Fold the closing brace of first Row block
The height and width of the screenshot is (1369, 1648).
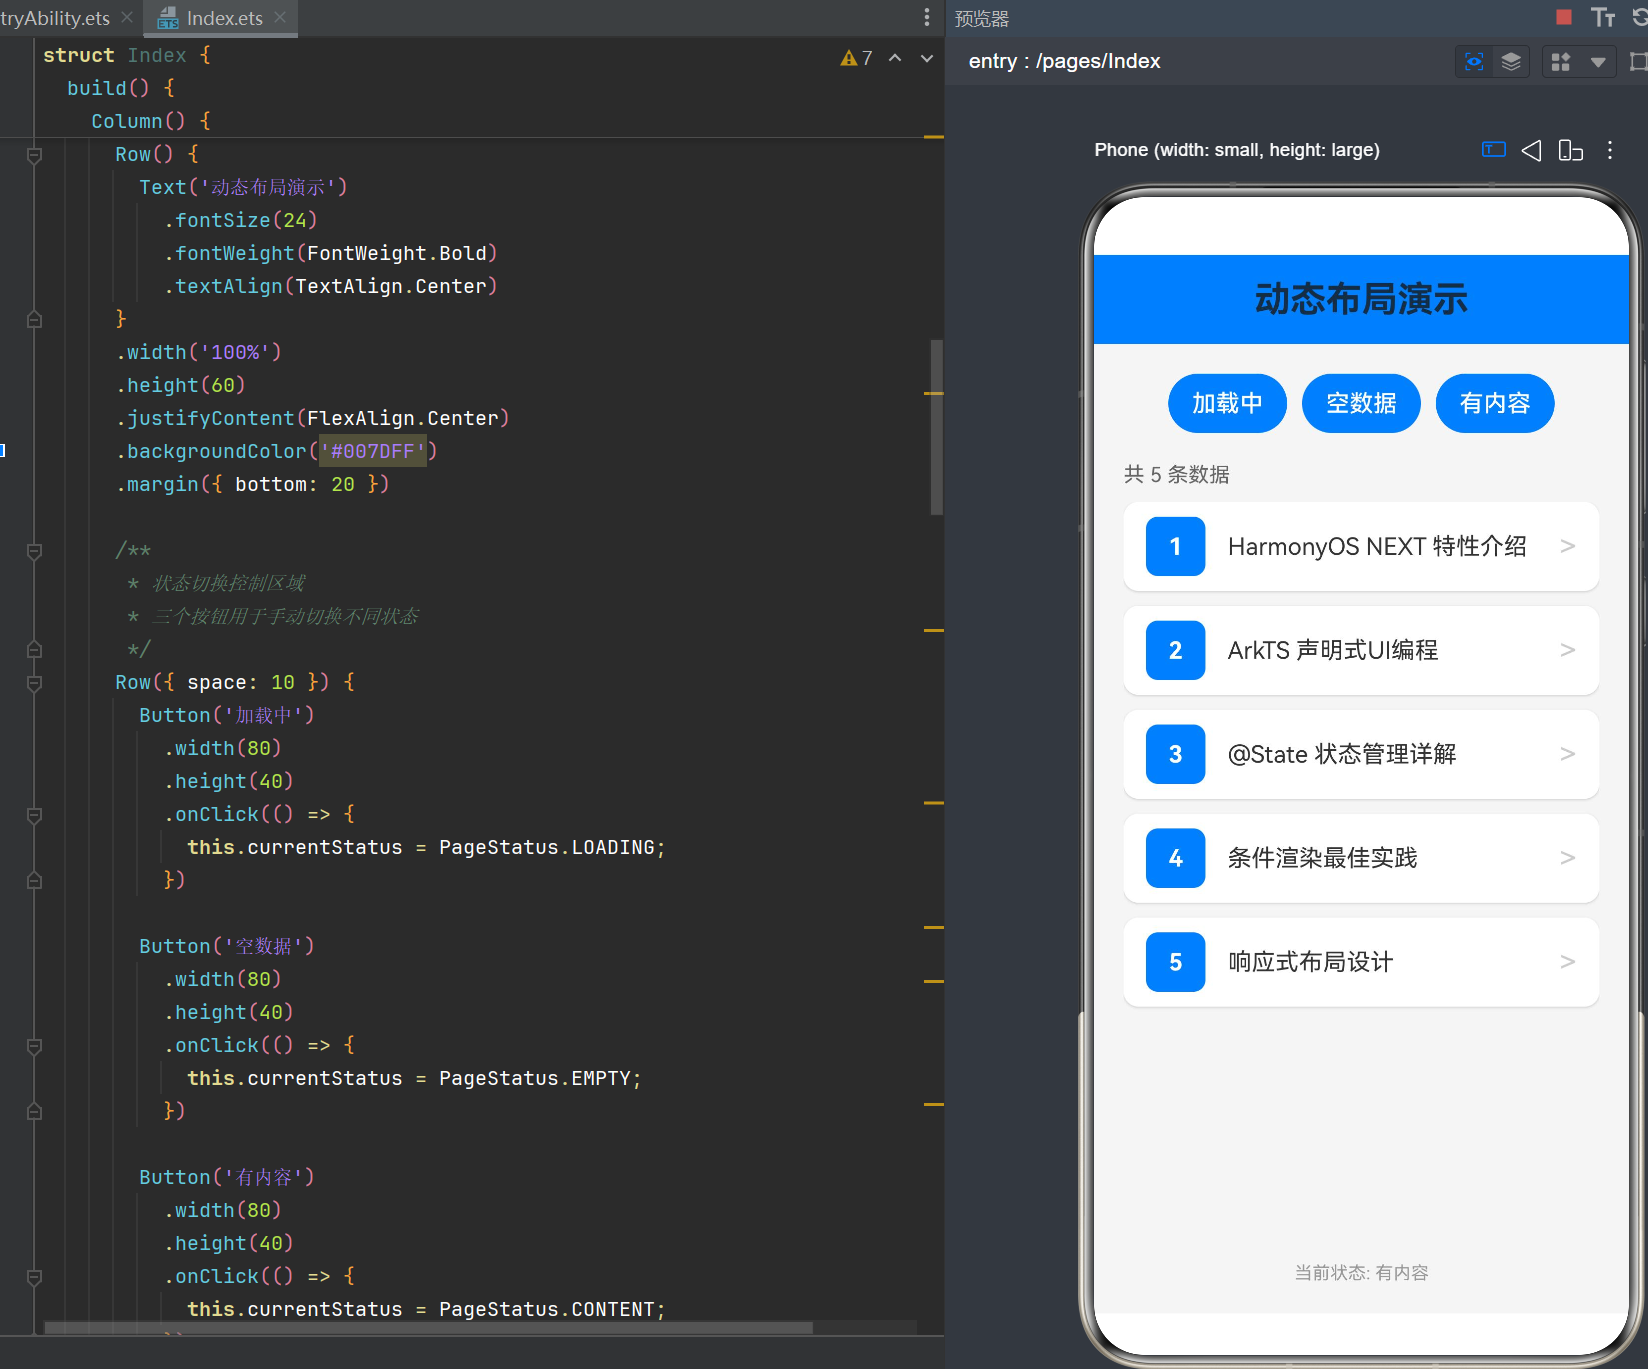click(x=34, y=320)
